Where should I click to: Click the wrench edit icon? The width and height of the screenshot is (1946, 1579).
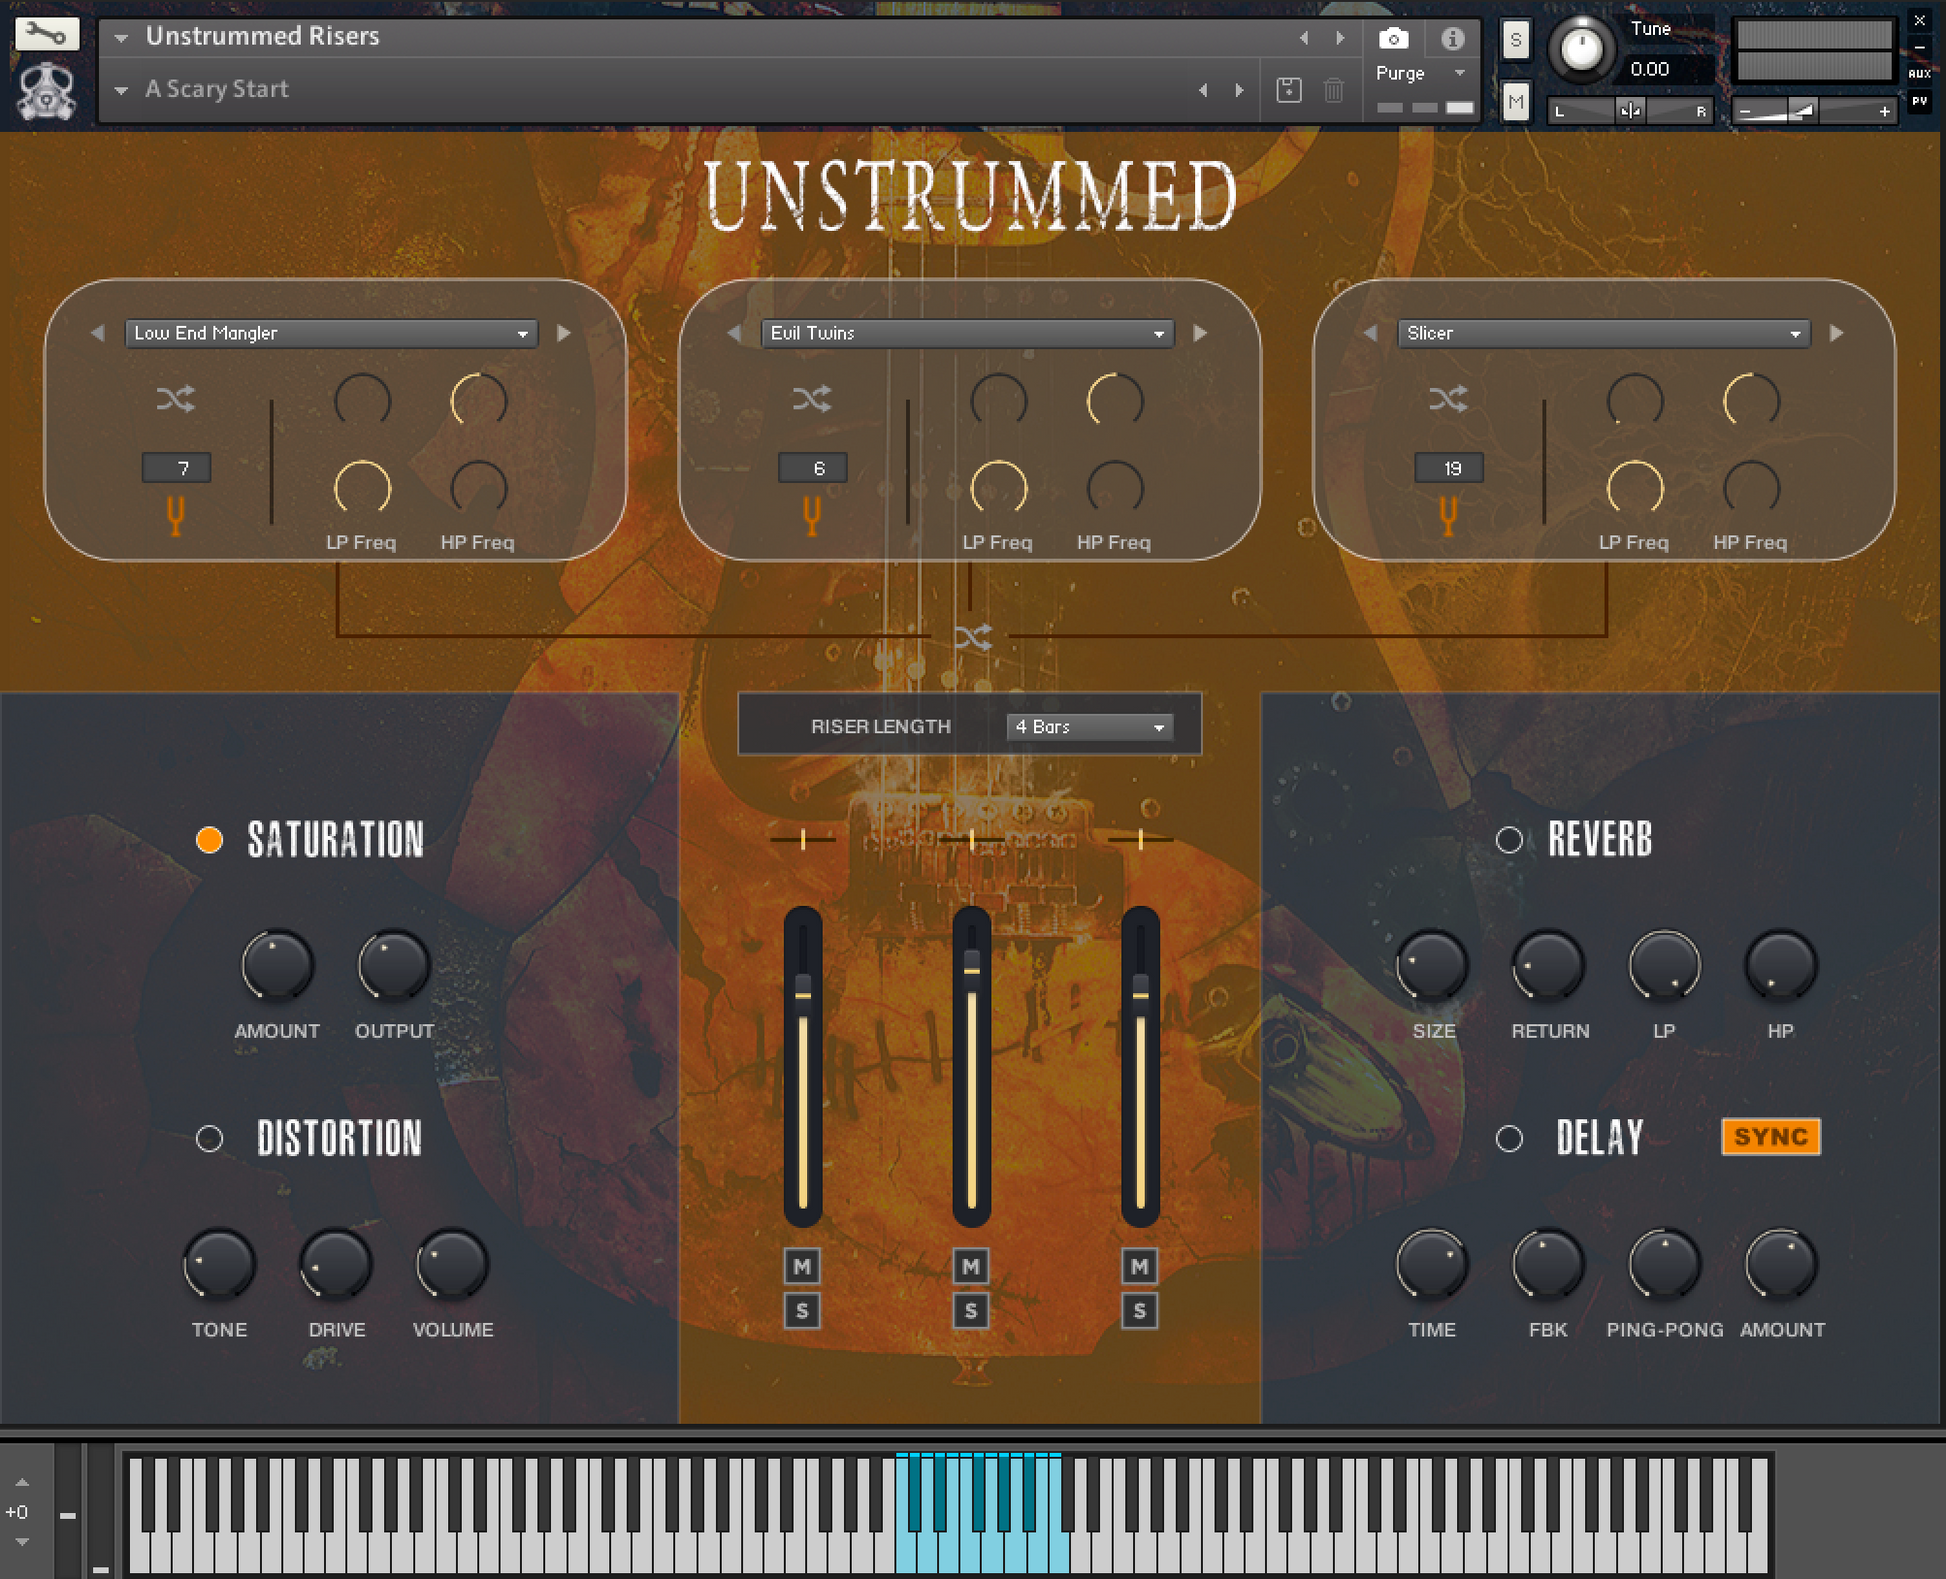coord(46,34)
